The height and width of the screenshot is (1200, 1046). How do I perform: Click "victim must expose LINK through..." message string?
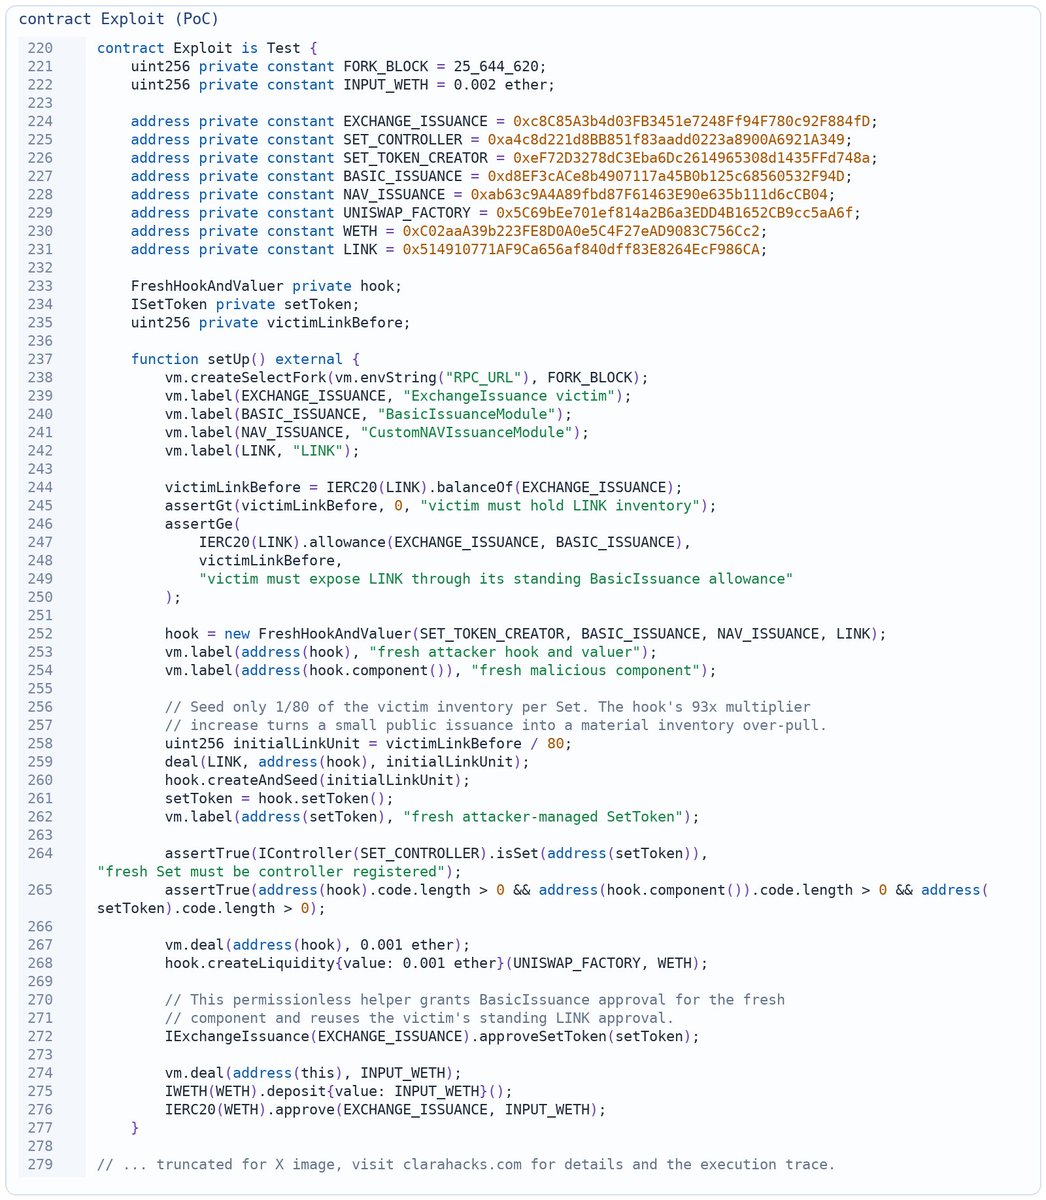tap(496, 578)
